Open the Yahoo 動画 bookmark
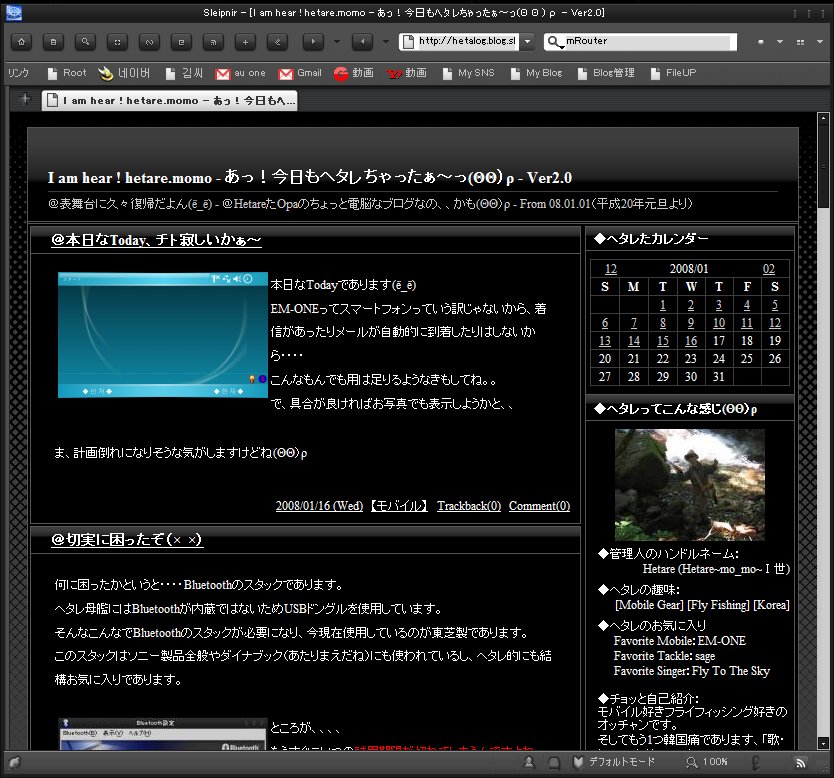 tap(407, 73)
